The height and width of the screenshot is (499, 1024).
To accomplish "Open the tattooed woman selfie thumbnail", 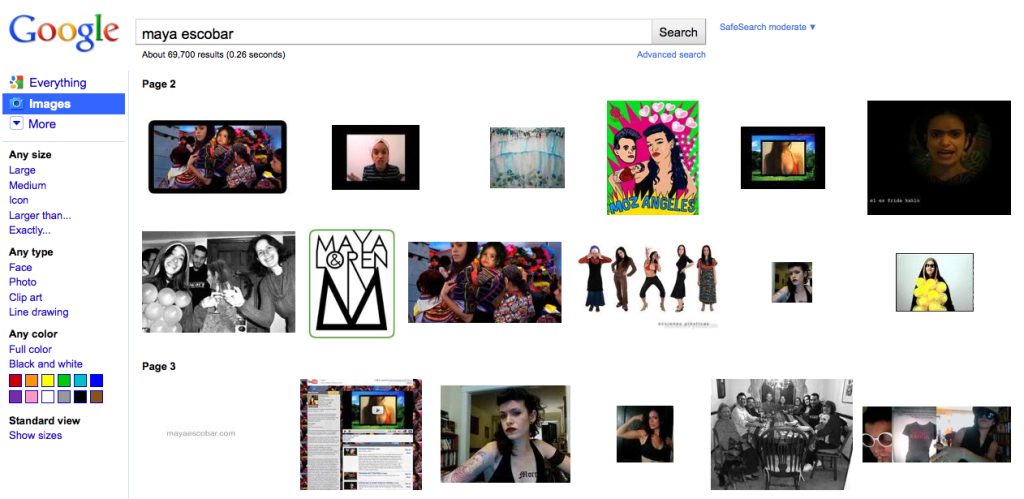I will click(x=505, y=434).
